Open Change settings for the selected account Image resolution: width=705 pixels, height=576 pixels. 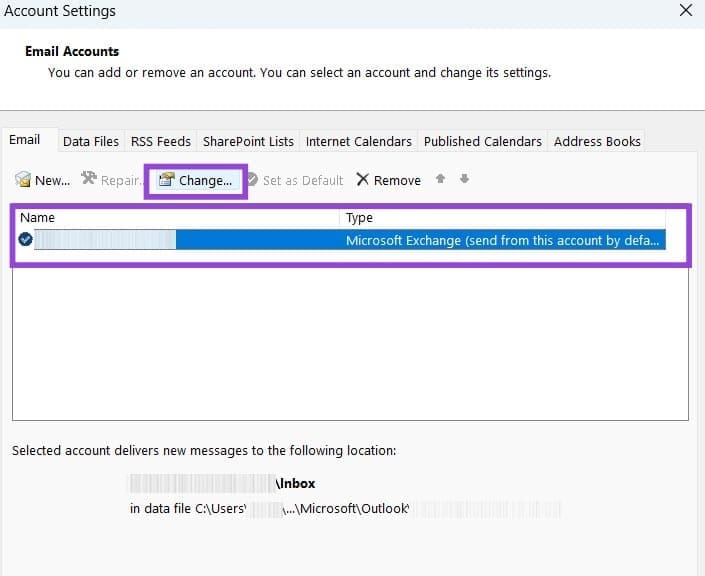tap(196, 180)
